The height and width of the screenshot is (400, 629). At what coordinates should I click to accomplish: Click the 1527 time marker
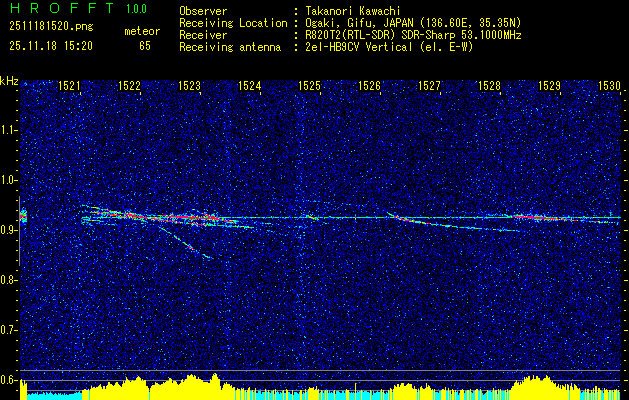coord(430,85)
